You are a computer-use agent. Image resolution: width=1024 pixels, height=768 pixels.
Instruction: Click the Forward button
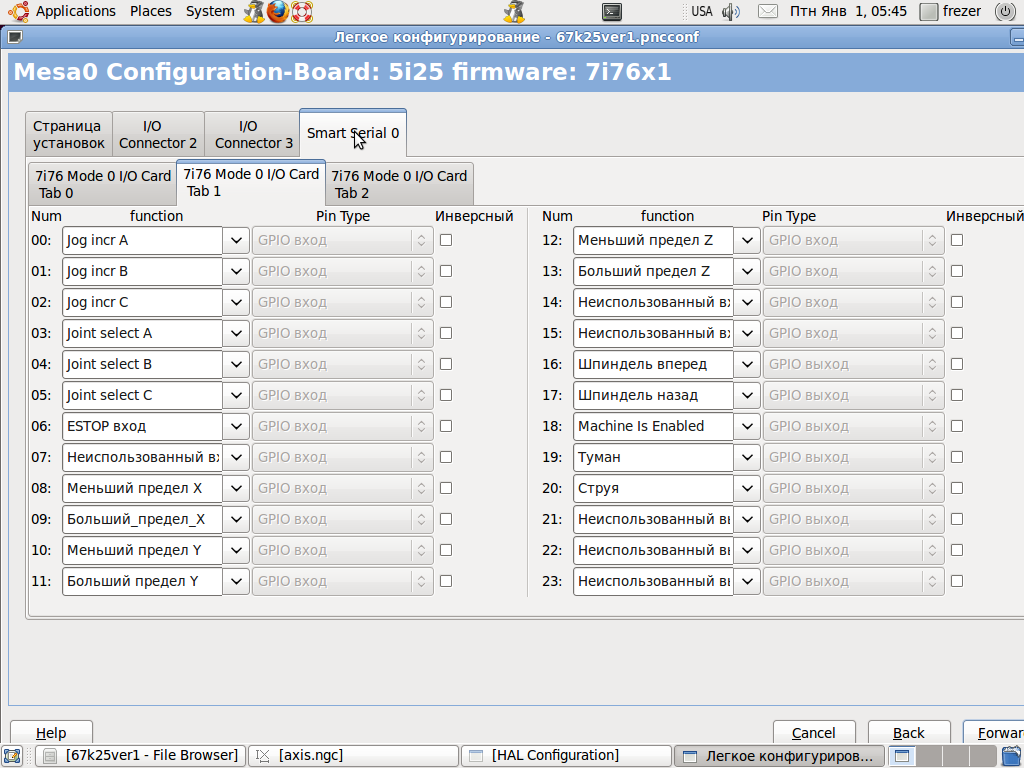point(994,733)
